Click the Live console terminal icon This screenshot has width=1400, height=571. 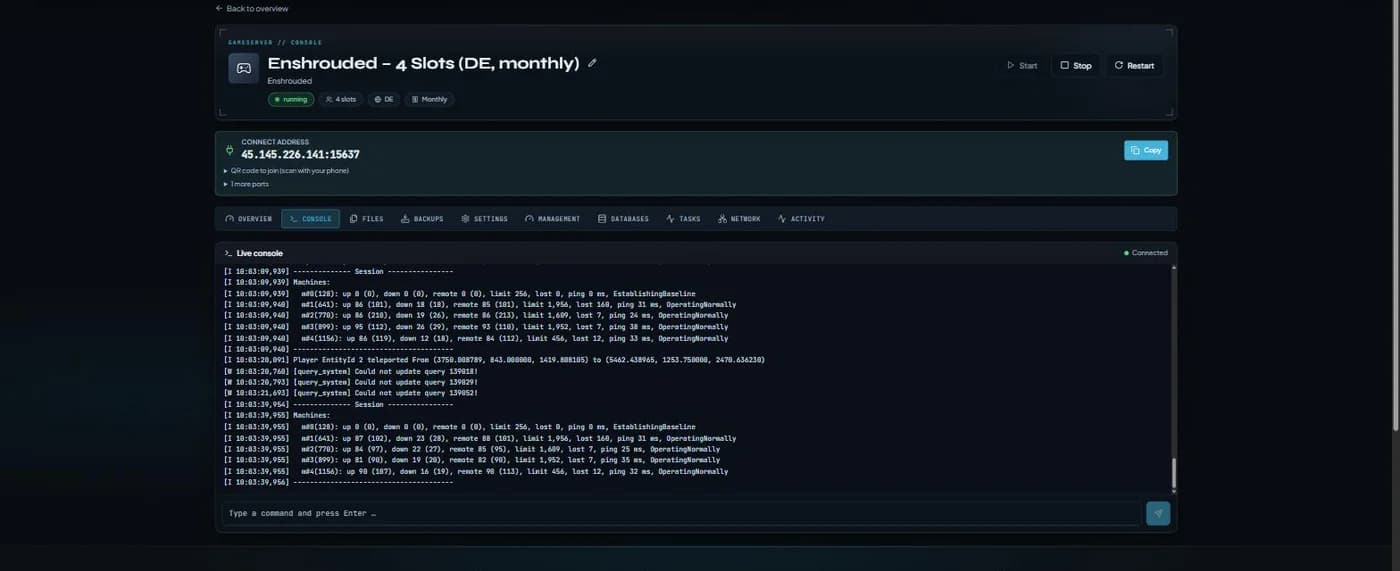[x=228, y=253]
